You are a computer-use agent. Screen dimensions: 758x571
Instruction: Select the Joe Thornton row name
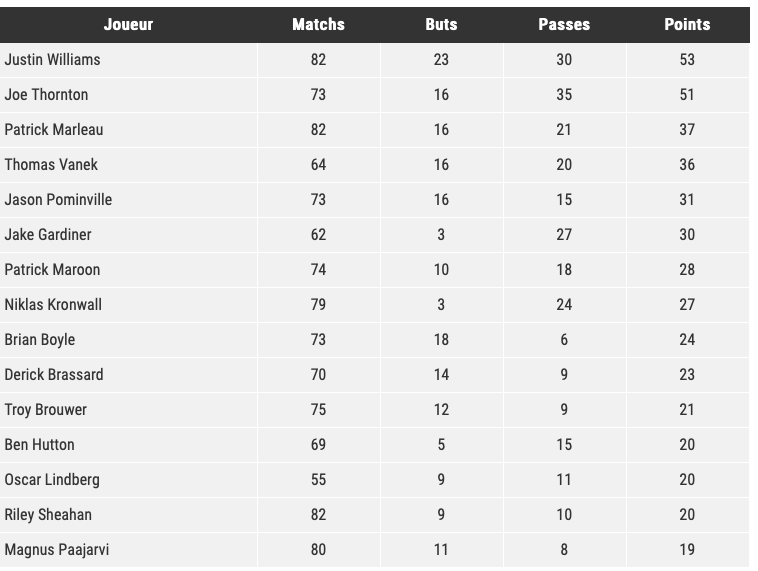pyautogui.click(x=46, y=94)
